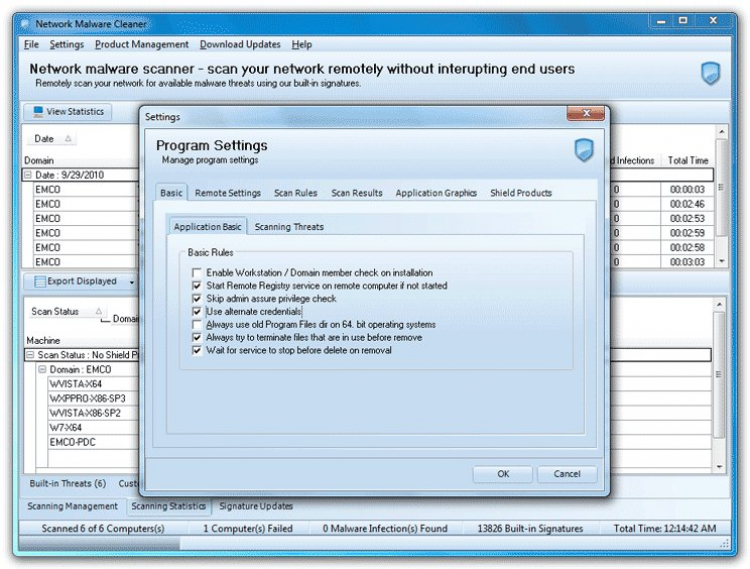Click lower machine list scrollbar up arrow
The height and width of the screenshot is (569, 750).
coord(719,305)
